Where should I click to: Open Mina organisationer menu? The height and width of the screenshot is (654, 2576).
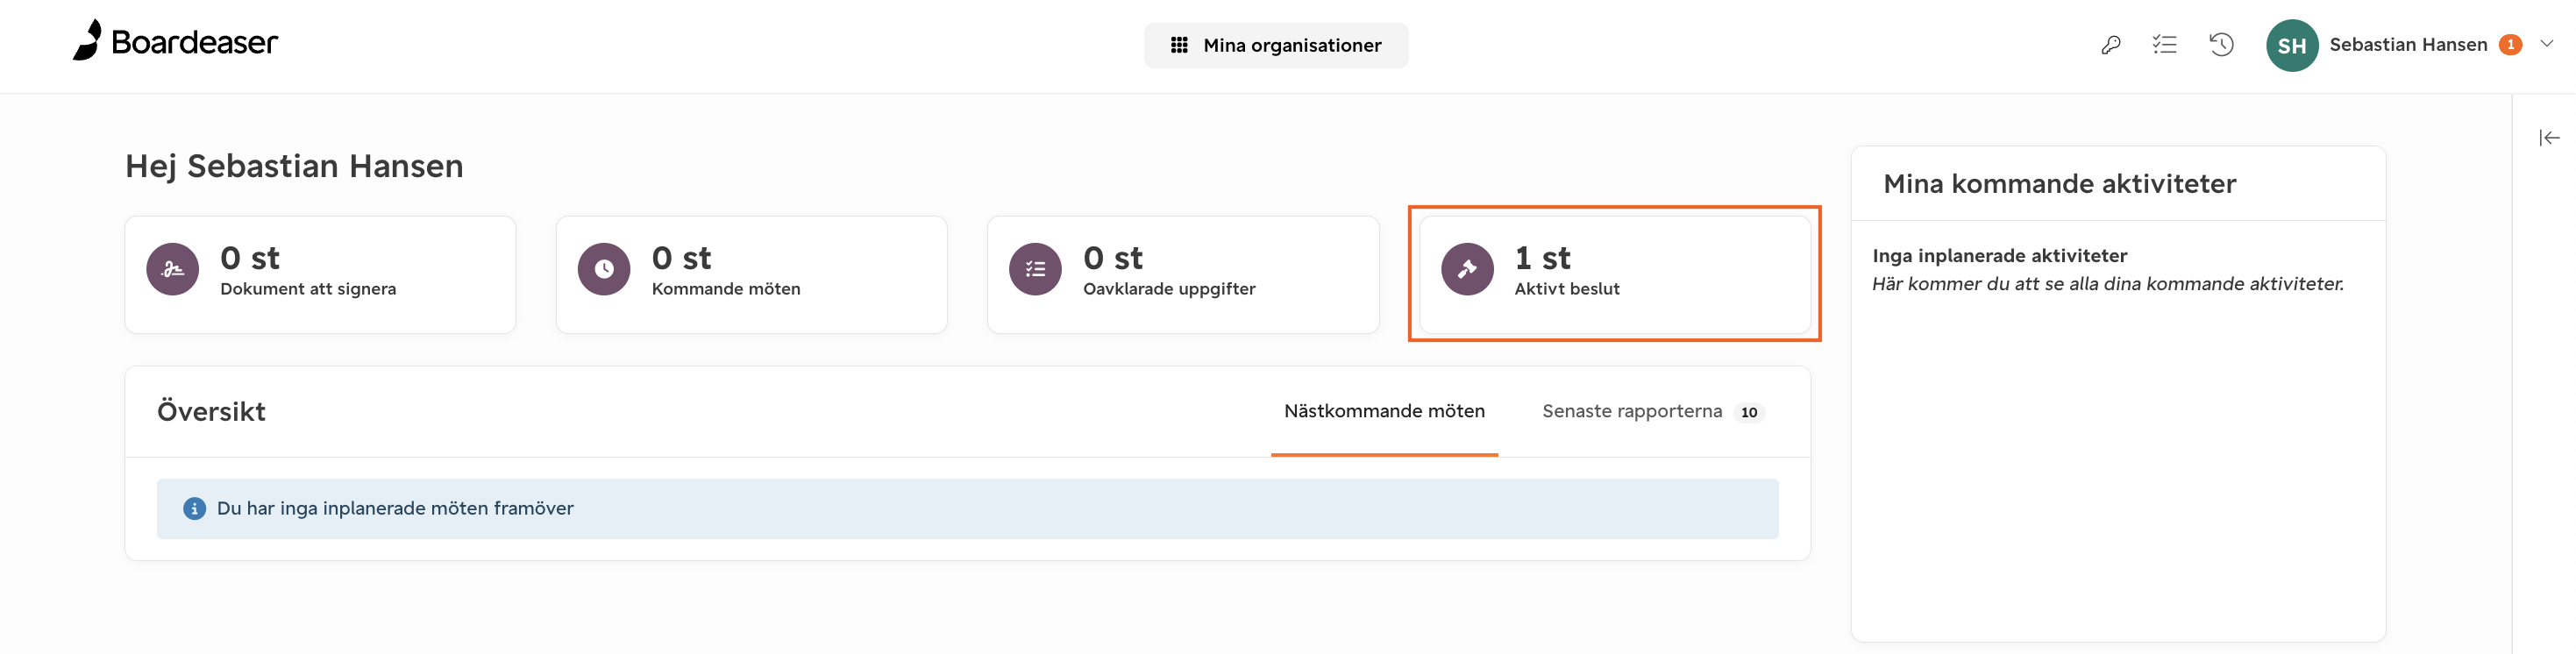point(1276,45)
